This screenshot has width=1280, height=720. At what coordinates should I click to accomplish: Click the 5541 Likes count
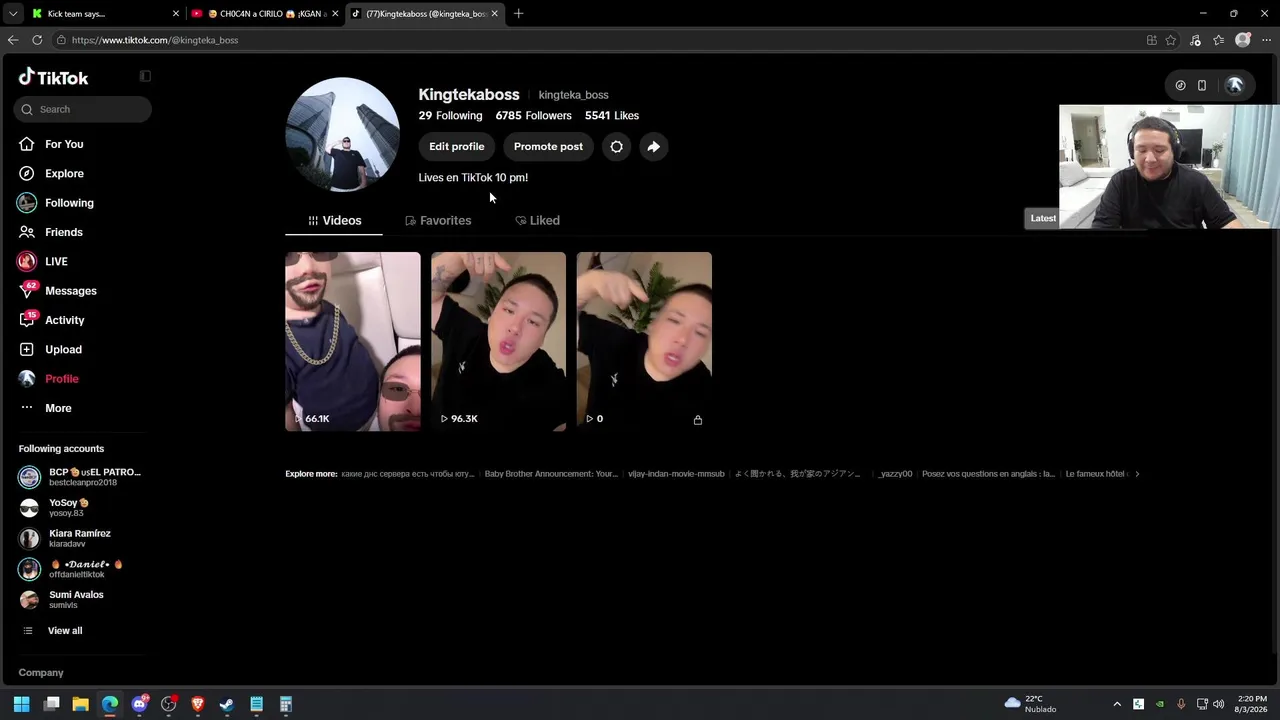[612, 116]
